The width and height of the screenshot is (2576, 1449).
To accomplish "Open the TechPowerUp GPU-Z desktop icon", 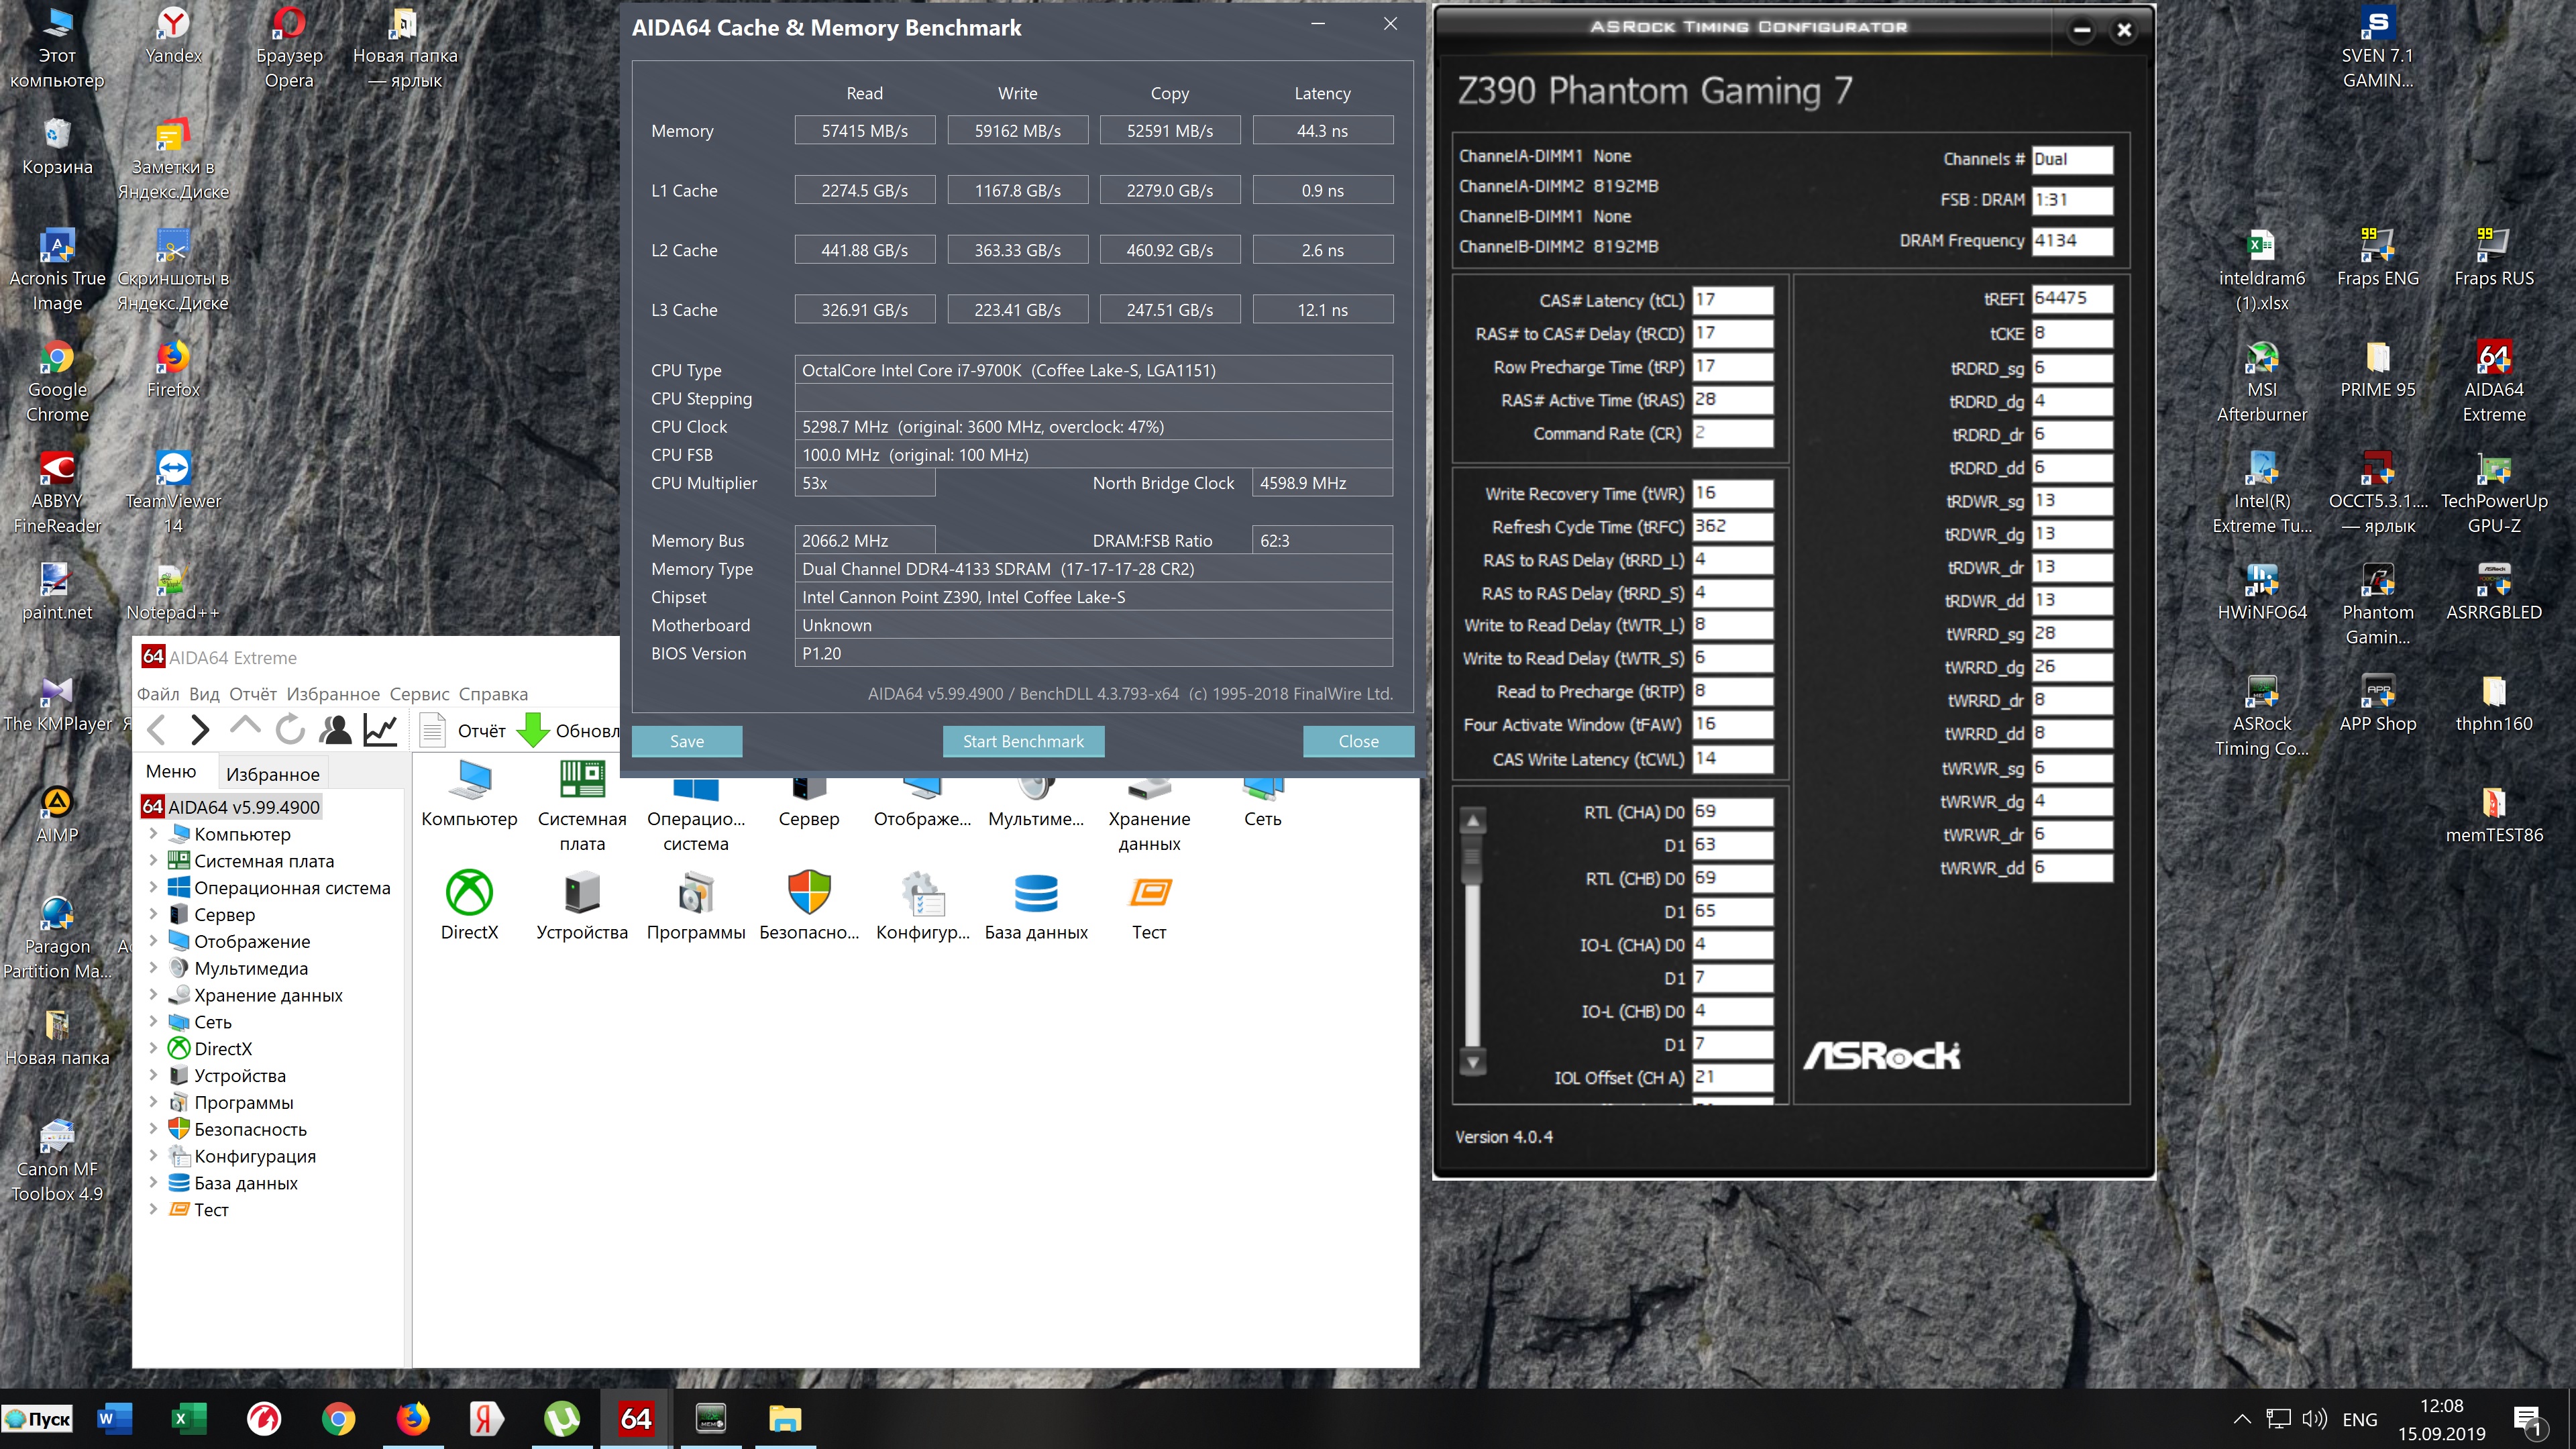I will (x=2493, y=470).
